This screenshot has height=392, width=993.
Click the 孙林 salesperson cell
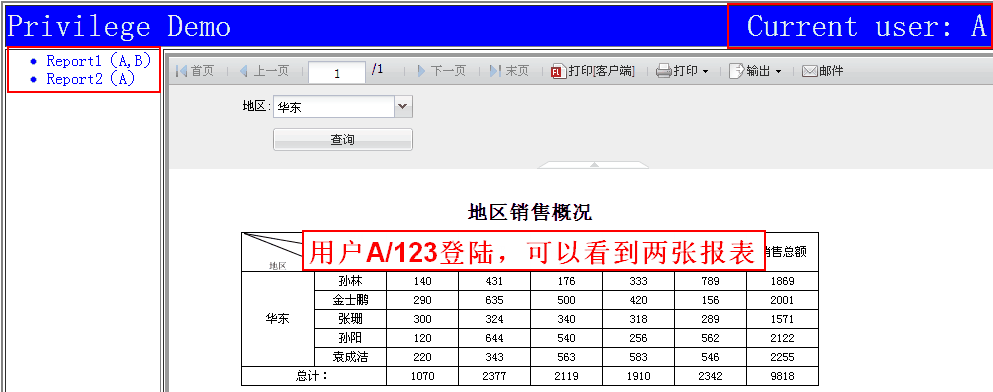[350, 281]
